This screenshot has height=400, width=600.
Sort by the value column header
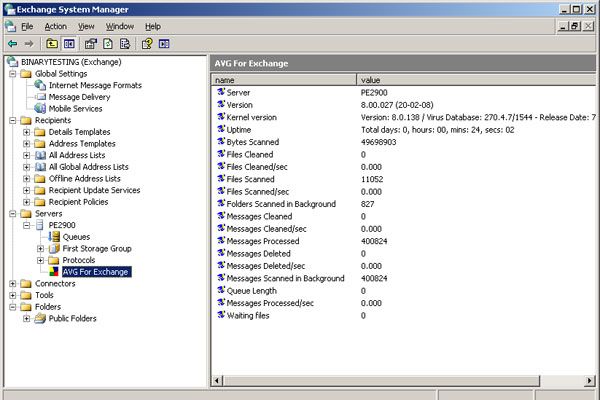point(476,80)
